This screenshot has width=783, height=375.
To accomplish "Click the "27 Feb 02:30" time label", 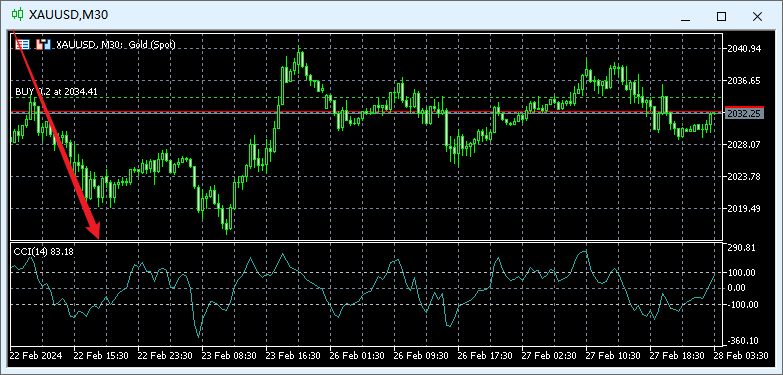I will point(549,356).
